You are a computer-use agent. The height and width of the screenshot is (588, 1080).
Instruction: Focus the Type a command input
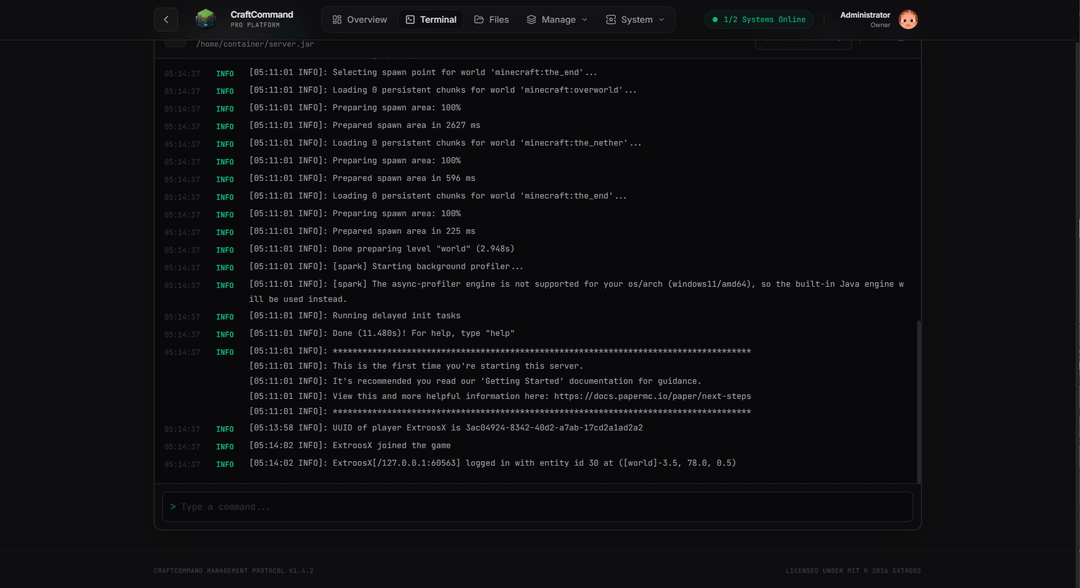pos(538,507)
